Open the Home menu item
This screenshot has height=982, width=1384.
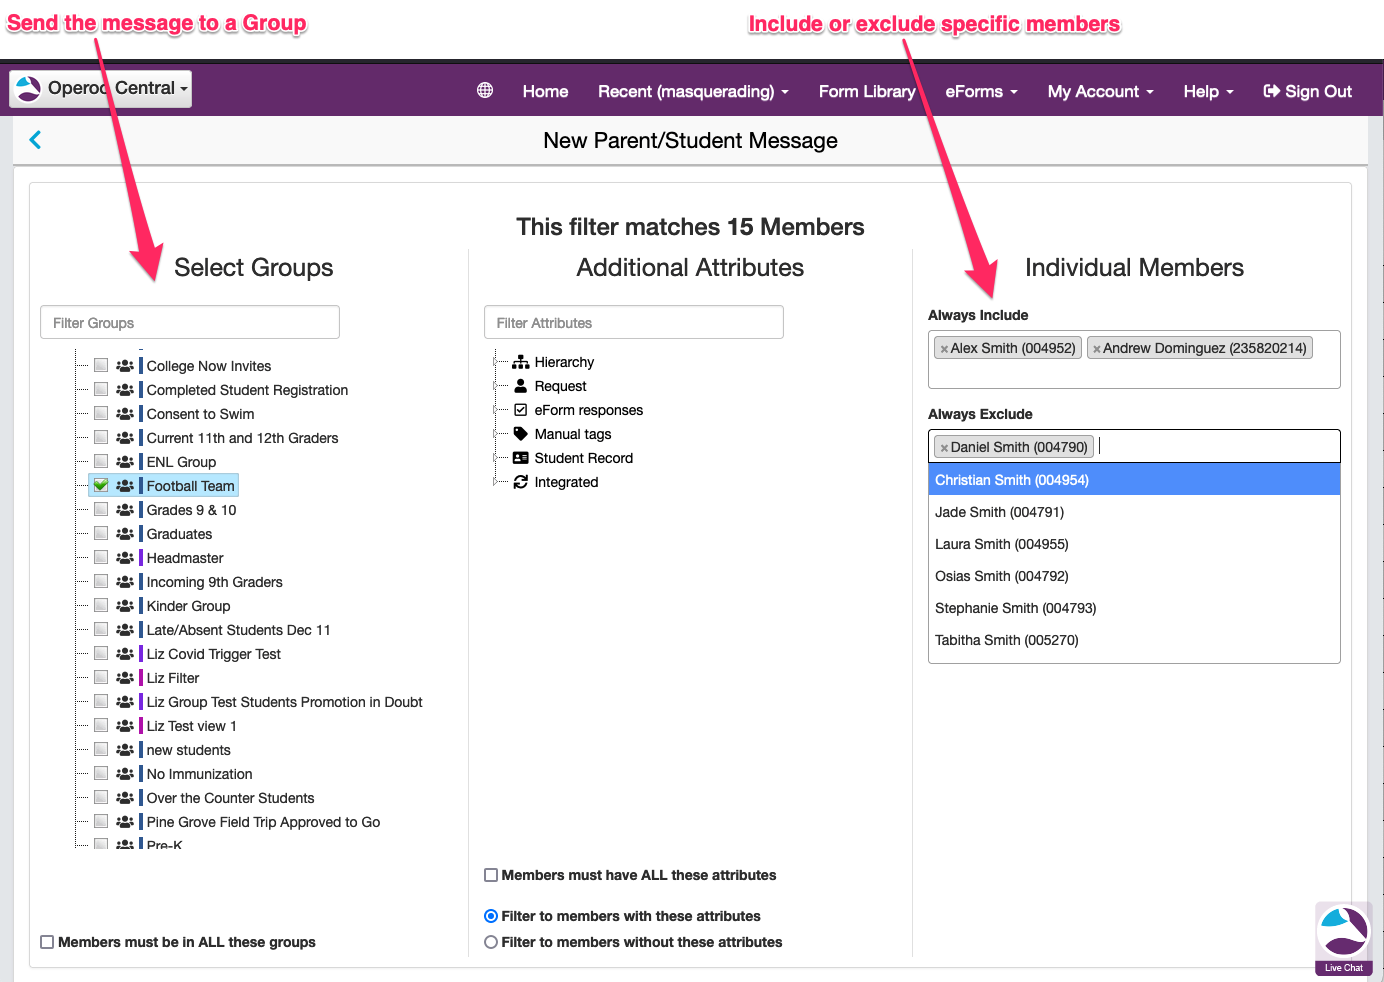pos(545,91)
